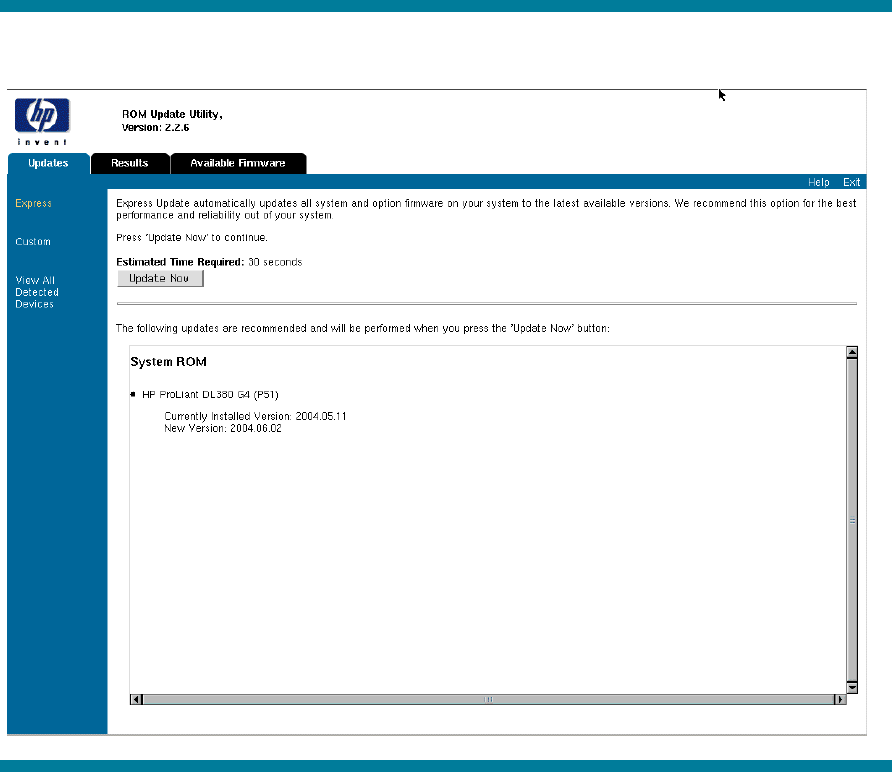The height and width of the screenshot is (772, 892).
Task: Click New Version: 2004.06.02 text
Action: pos(223,428)
